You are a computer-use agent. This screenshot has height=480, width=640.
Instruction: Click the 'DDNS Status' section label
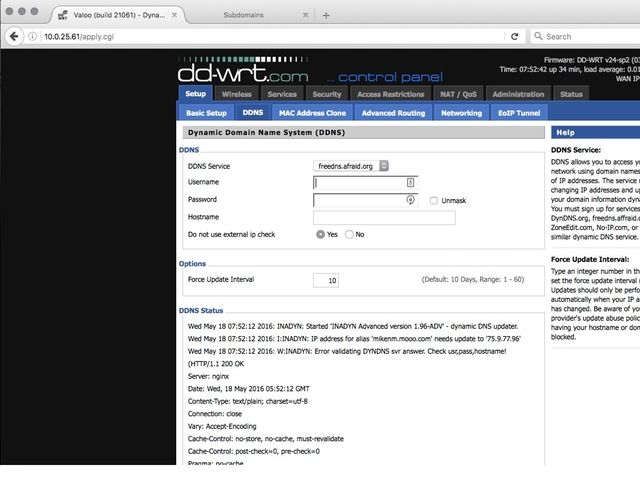click(201, 311)
